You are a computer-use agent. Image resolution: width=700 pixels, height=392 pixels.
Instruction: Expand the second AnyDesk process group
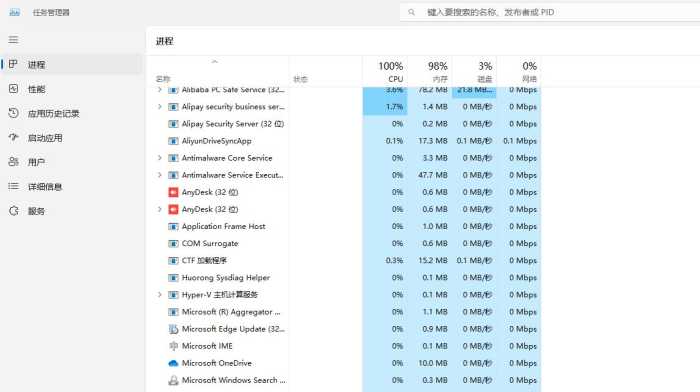click(159, 209)
